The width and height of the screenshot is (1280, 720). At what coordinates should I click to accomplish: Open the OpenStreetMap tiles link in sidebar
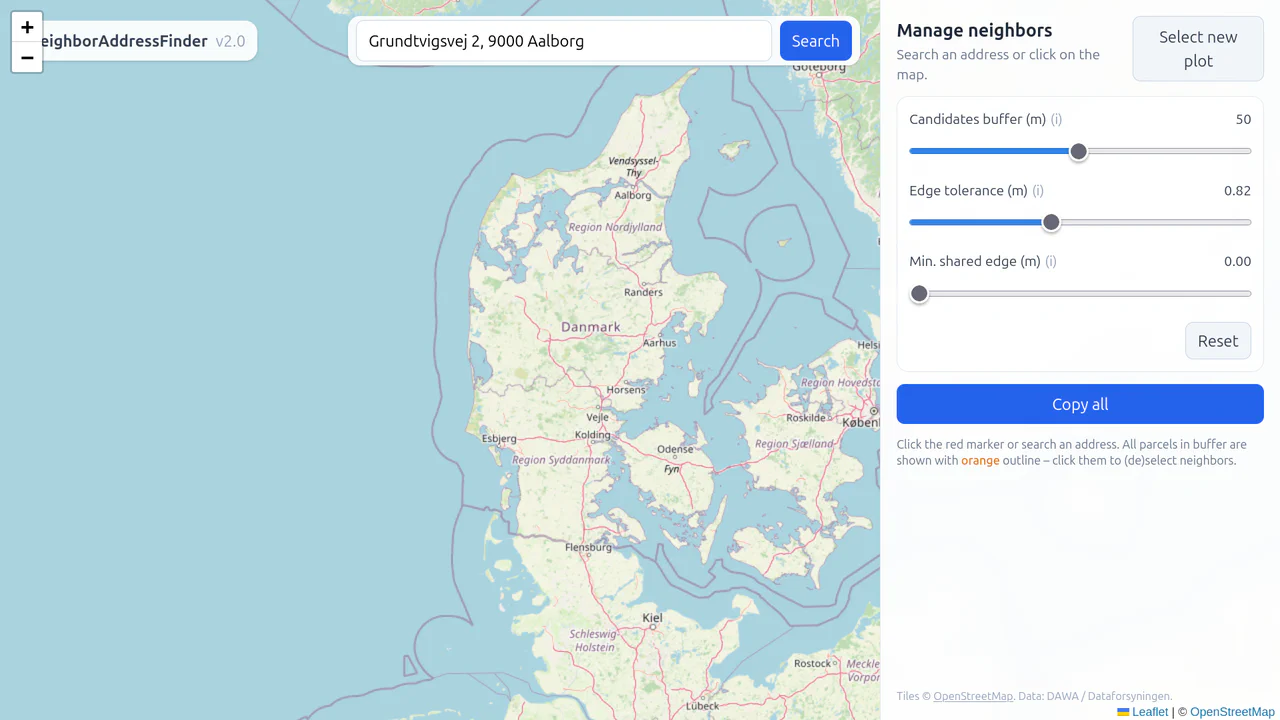click(x=973, y=696)
